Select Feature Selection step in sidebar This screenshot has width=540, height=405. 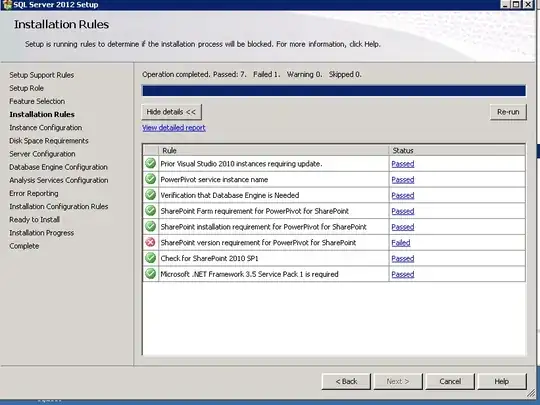[37, 101]
